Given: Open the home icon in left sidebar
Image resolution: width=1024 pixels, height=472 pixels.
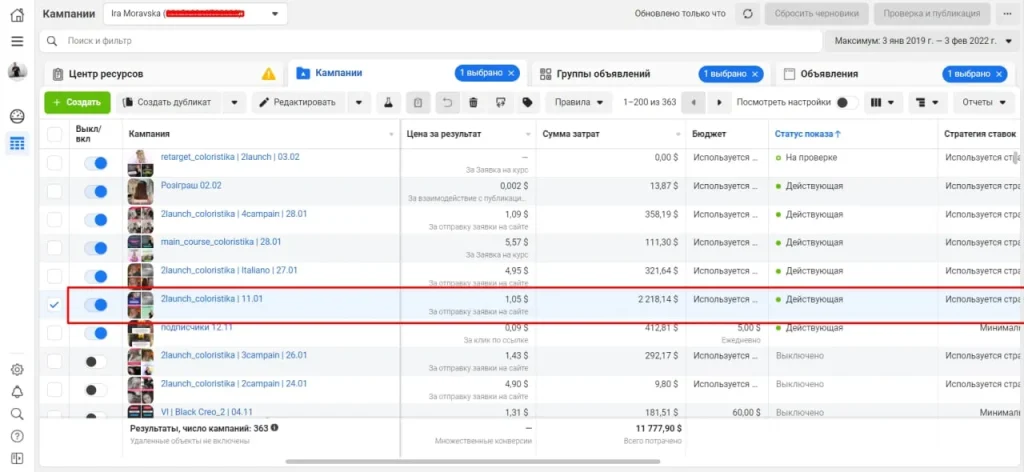Looking at the screenshot, I should [17, 14].
